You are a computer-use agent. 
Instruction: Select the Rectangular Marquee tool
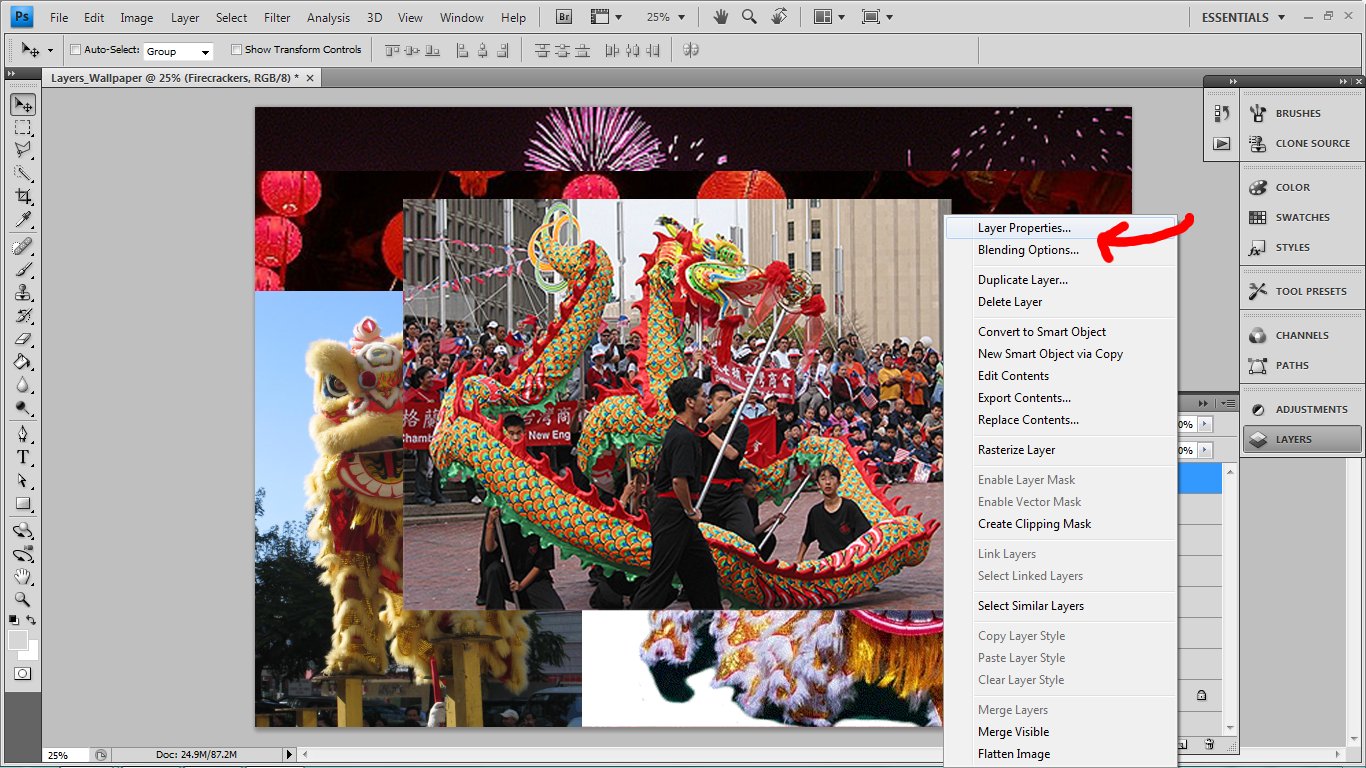23,128
